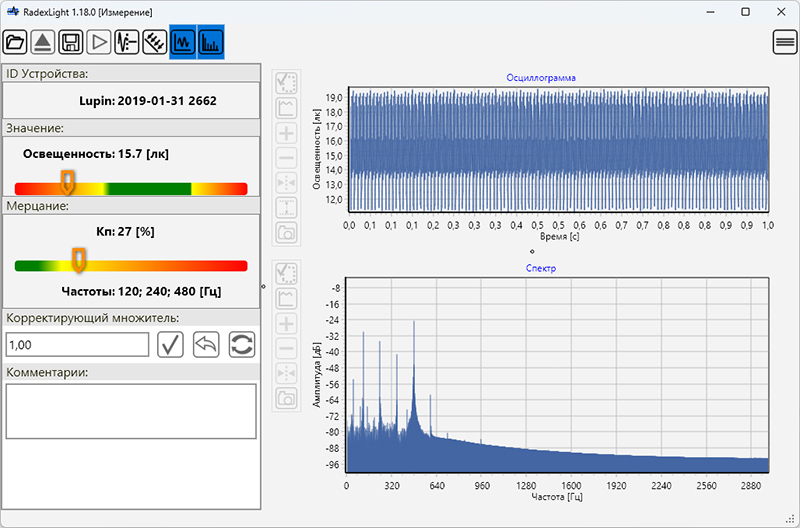This screenshot has height=528, width=800.
Task: Click the Спектр chart title
Action: pos(541,269)
